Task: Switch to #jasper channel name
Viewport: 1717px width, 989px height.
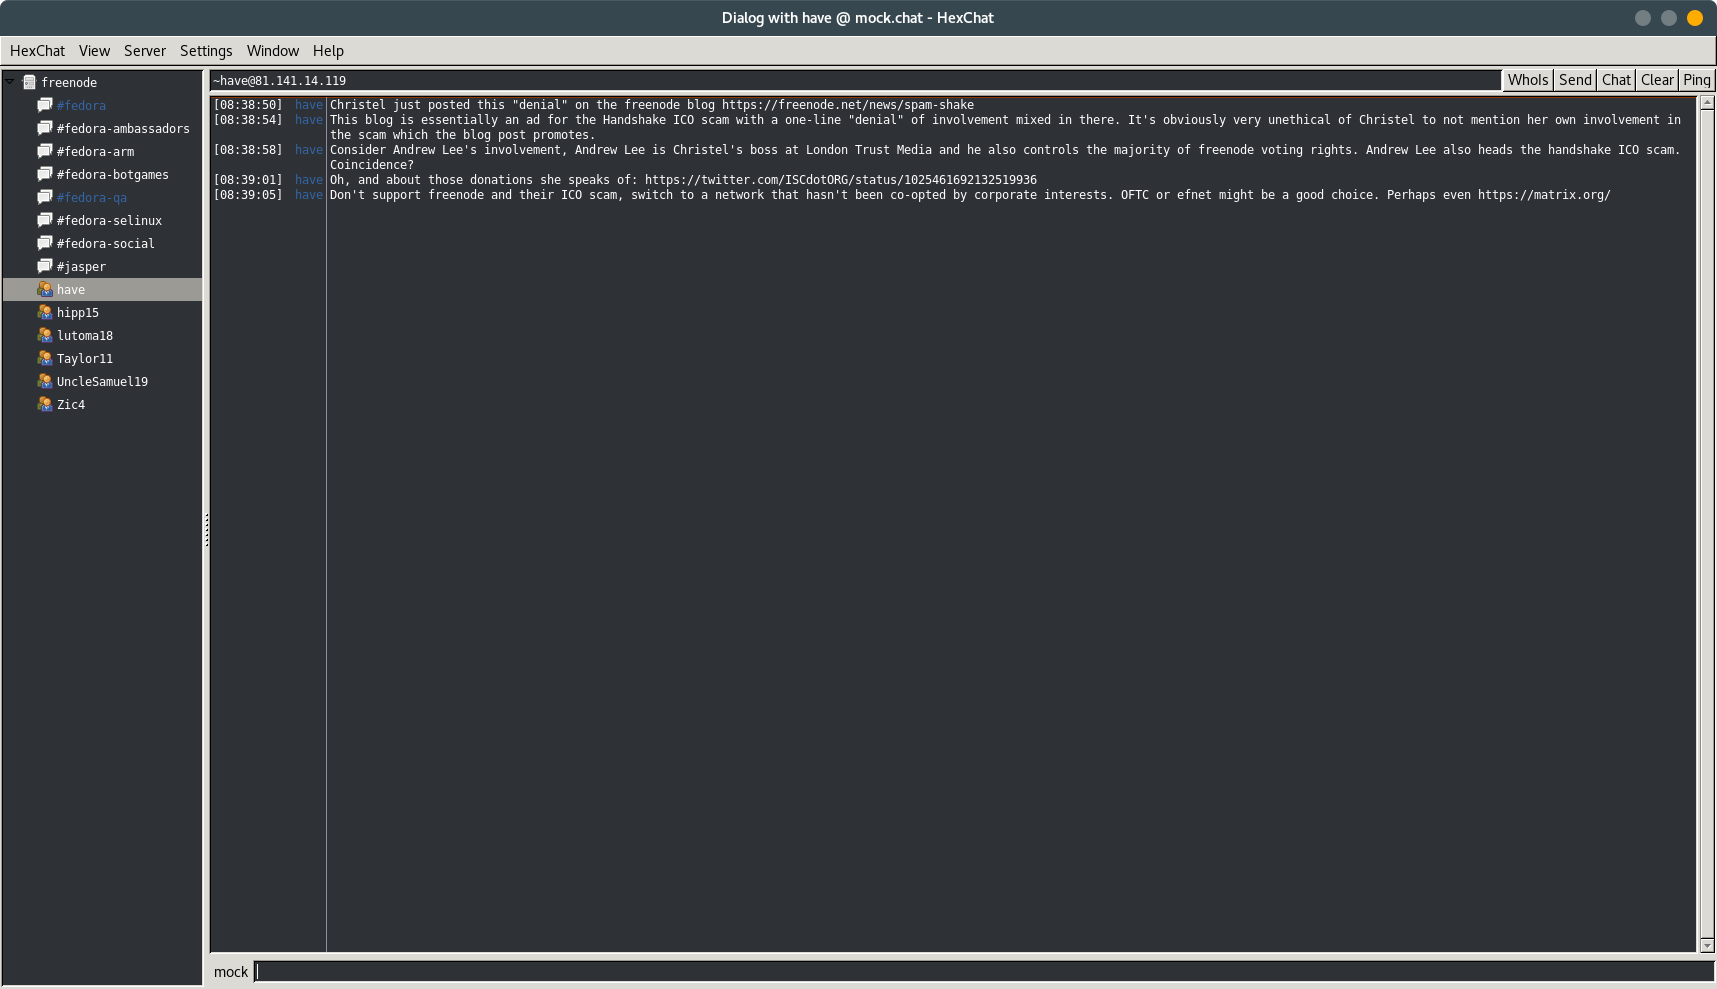Action: pyautogui.click(x=81, y=266)
